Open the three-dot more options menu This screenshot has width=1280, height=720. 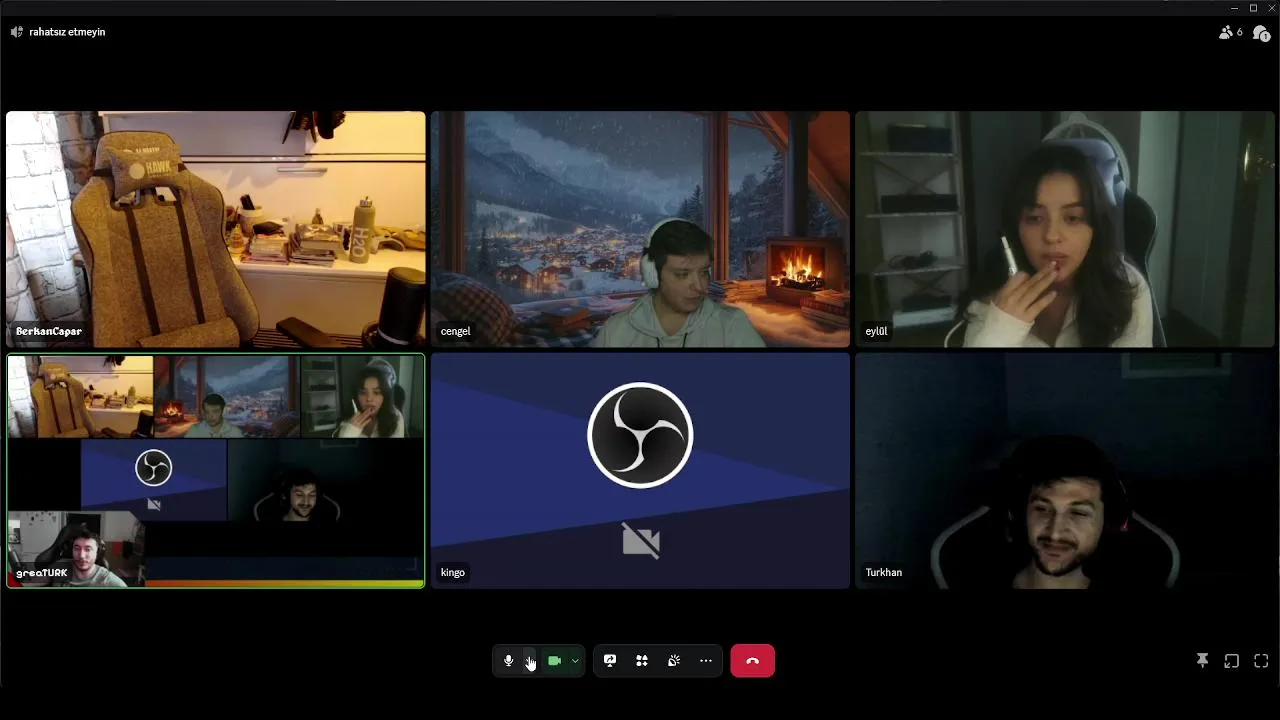pyautogui.click(x=706, y=661)
